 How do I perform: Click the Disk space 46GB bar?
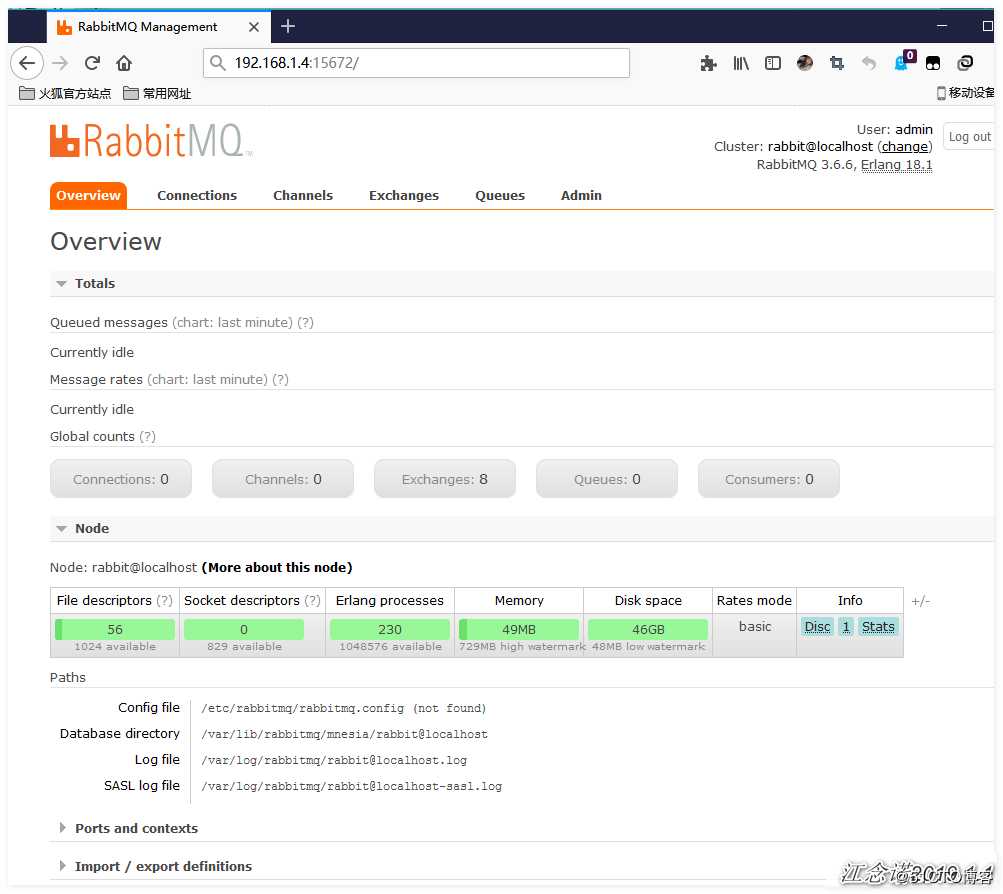click(648, 629)
